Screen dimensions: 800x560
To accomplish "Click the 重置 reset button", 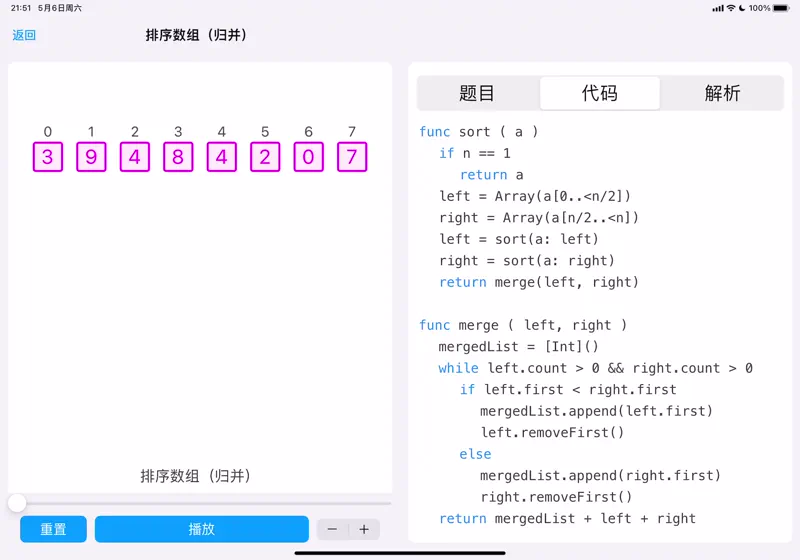I will [x=54, y=529].
